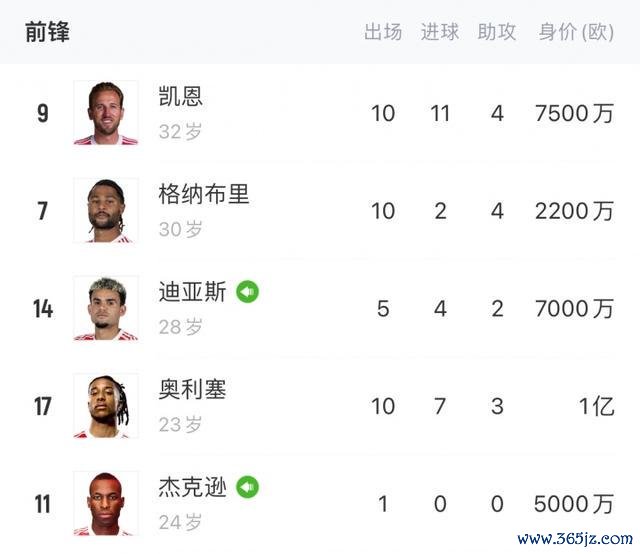Select player name 奥利塞

192,389
